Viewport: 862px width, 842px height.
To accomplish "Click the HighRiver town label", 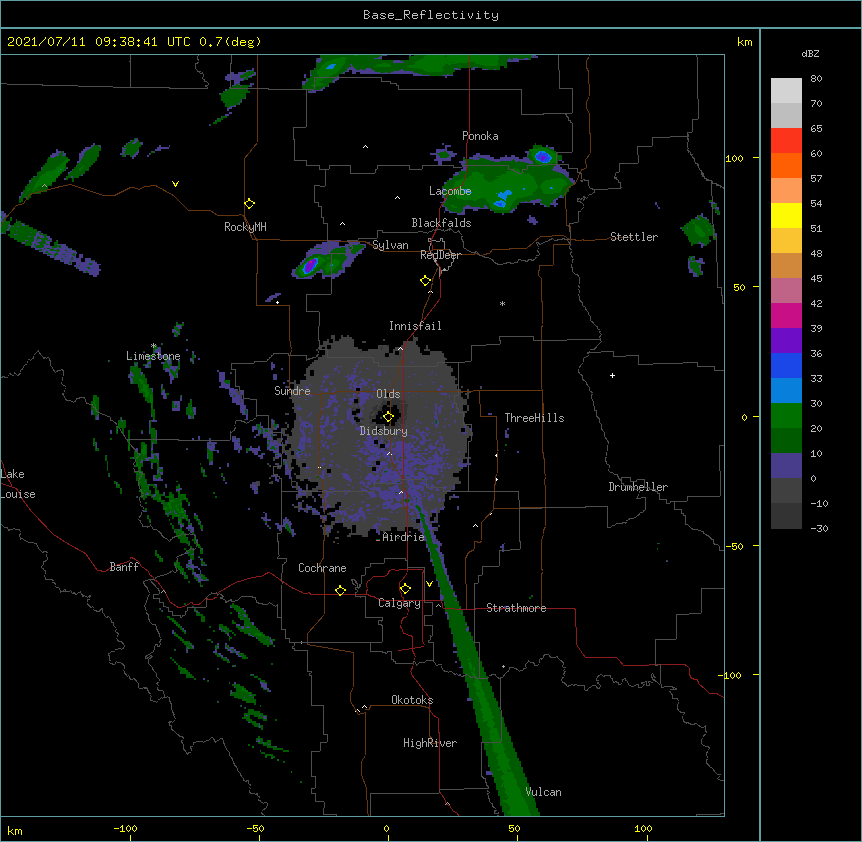I will tap(430, 743).
